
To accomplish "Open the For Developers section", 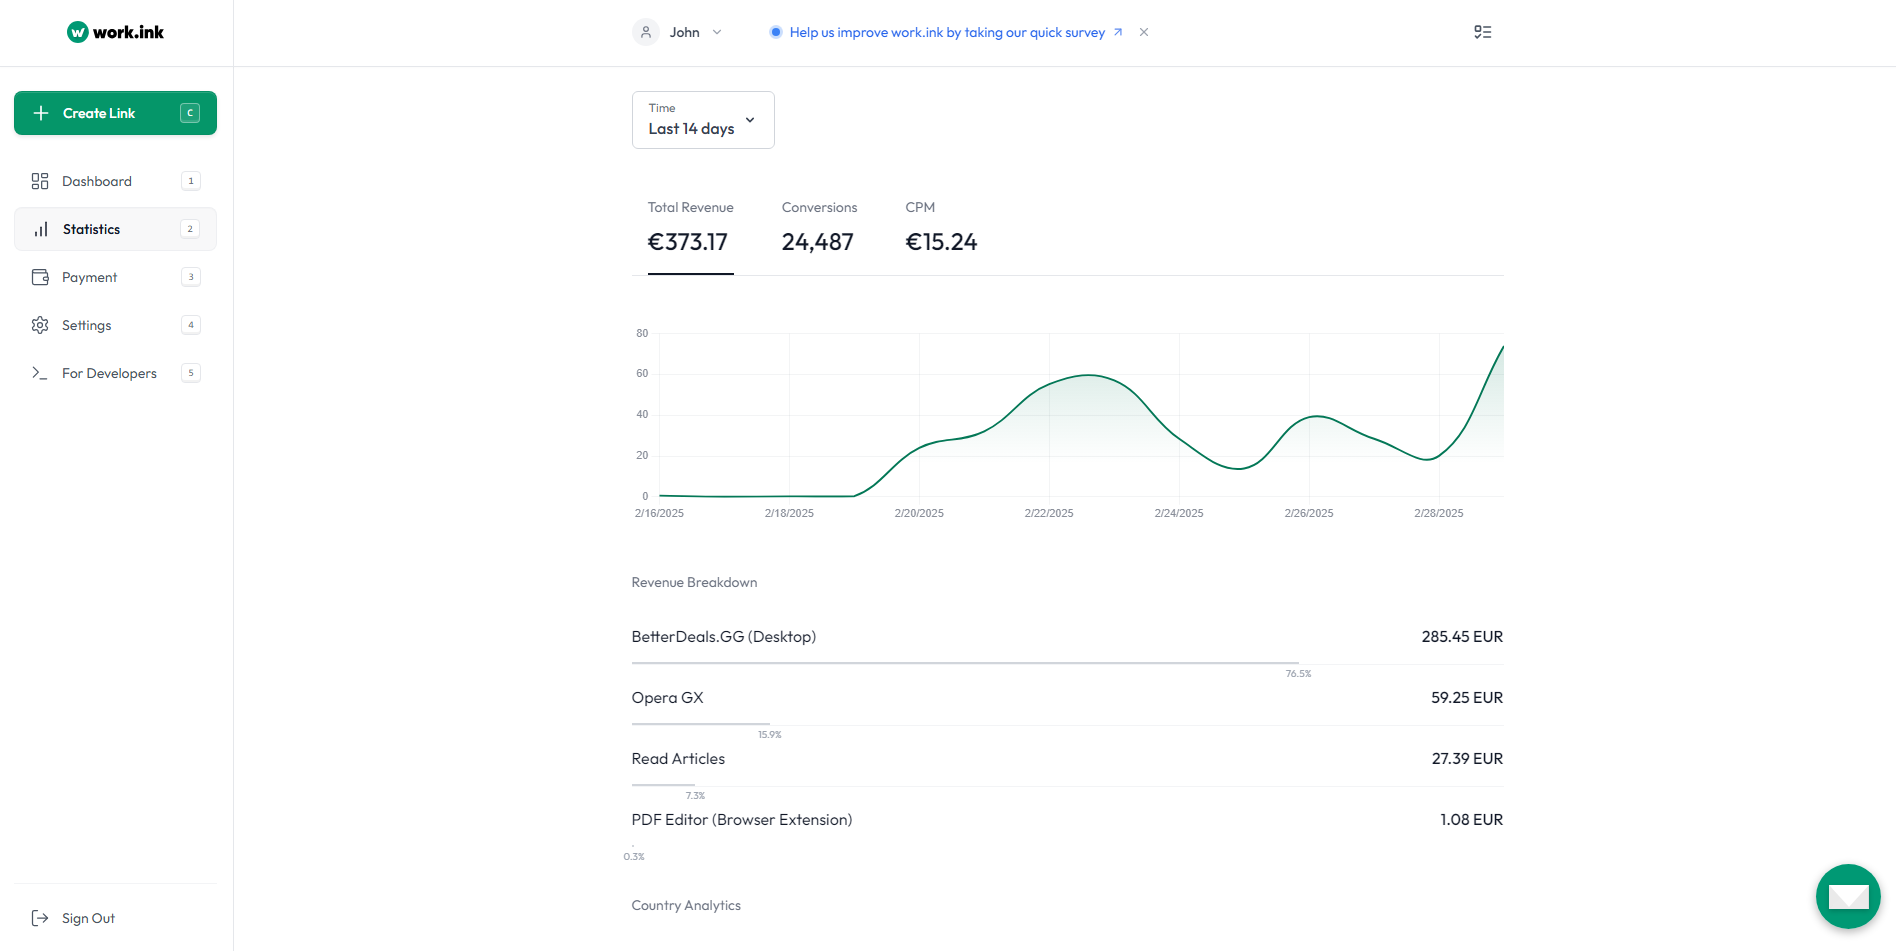I will (115, 373).
